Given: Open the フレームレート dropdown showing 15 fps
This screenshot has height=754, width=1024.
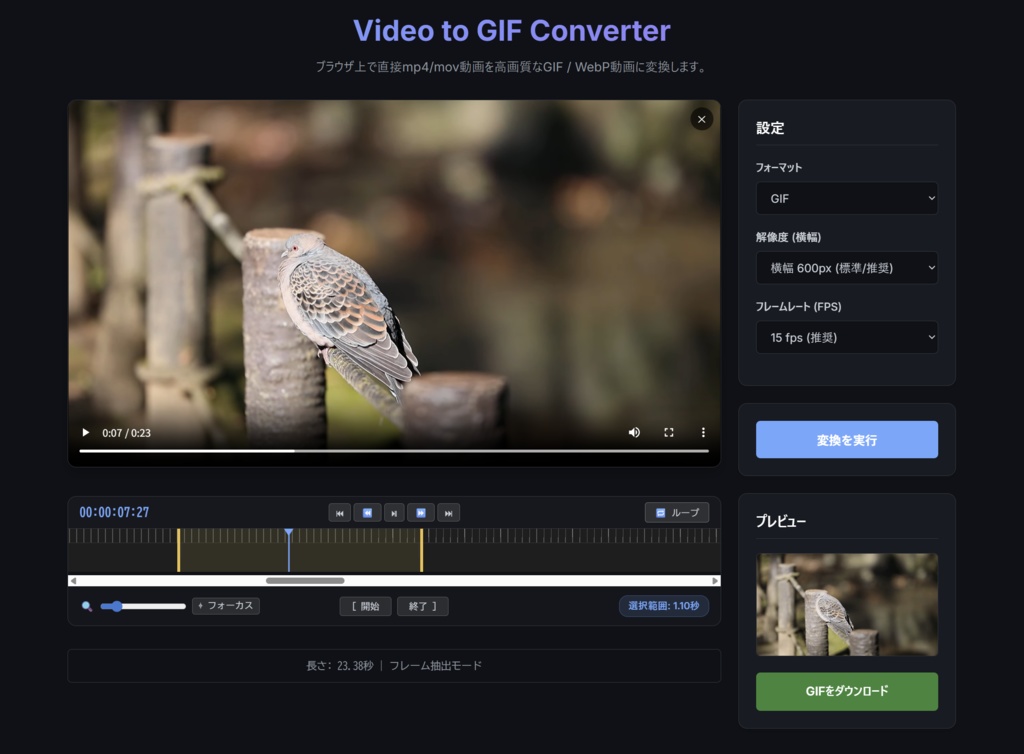Looking at the screenshot, I should click(x=846, y=337).
